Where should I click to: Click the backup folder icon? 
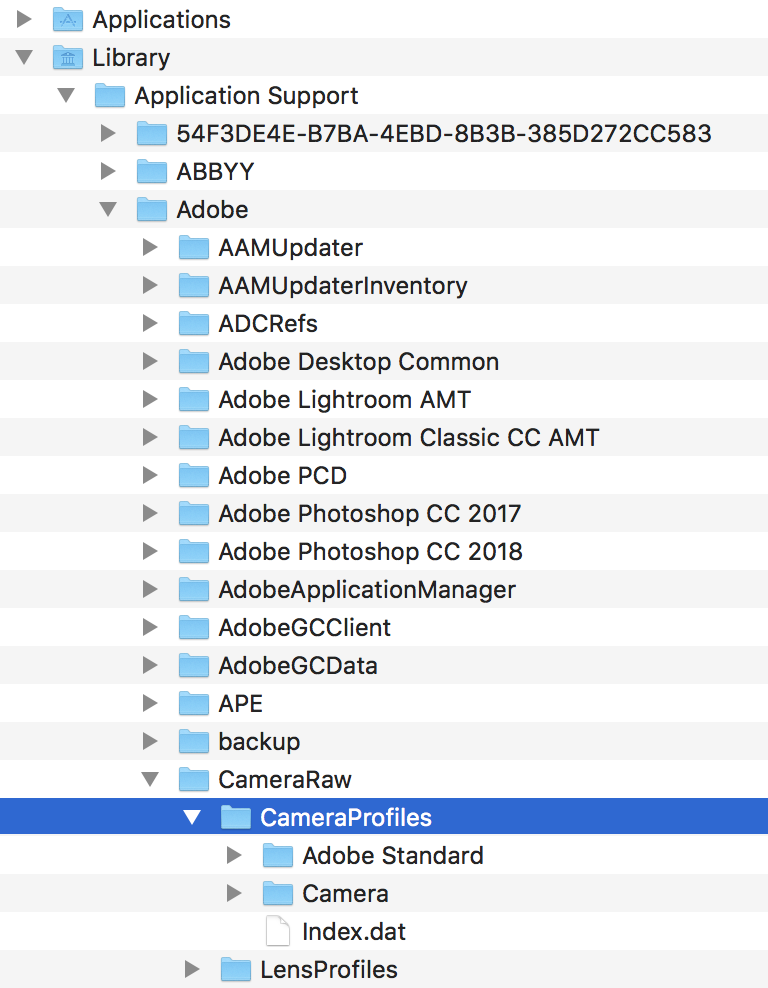point(194,742)
